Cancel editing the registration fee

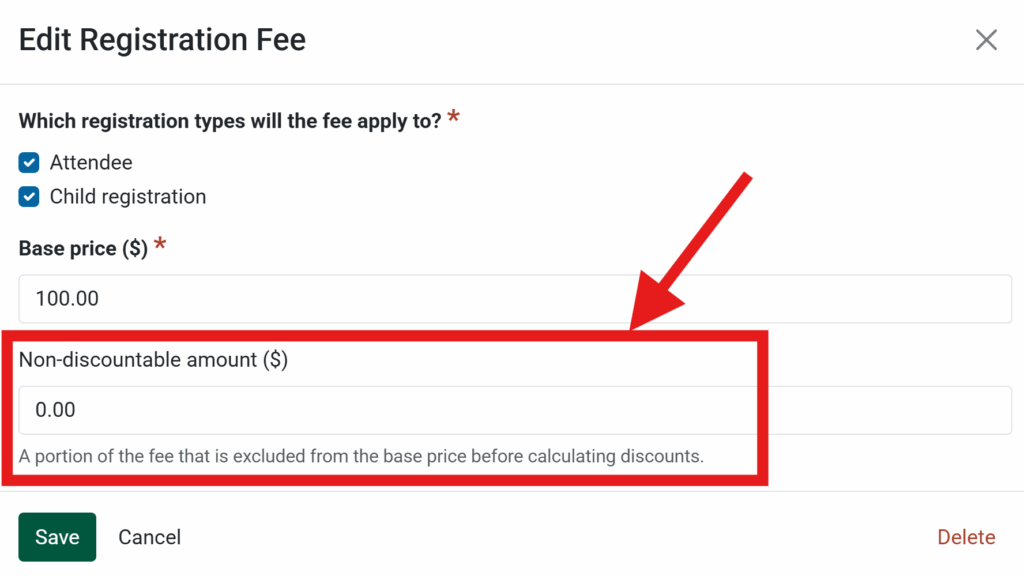coord(149,537)
